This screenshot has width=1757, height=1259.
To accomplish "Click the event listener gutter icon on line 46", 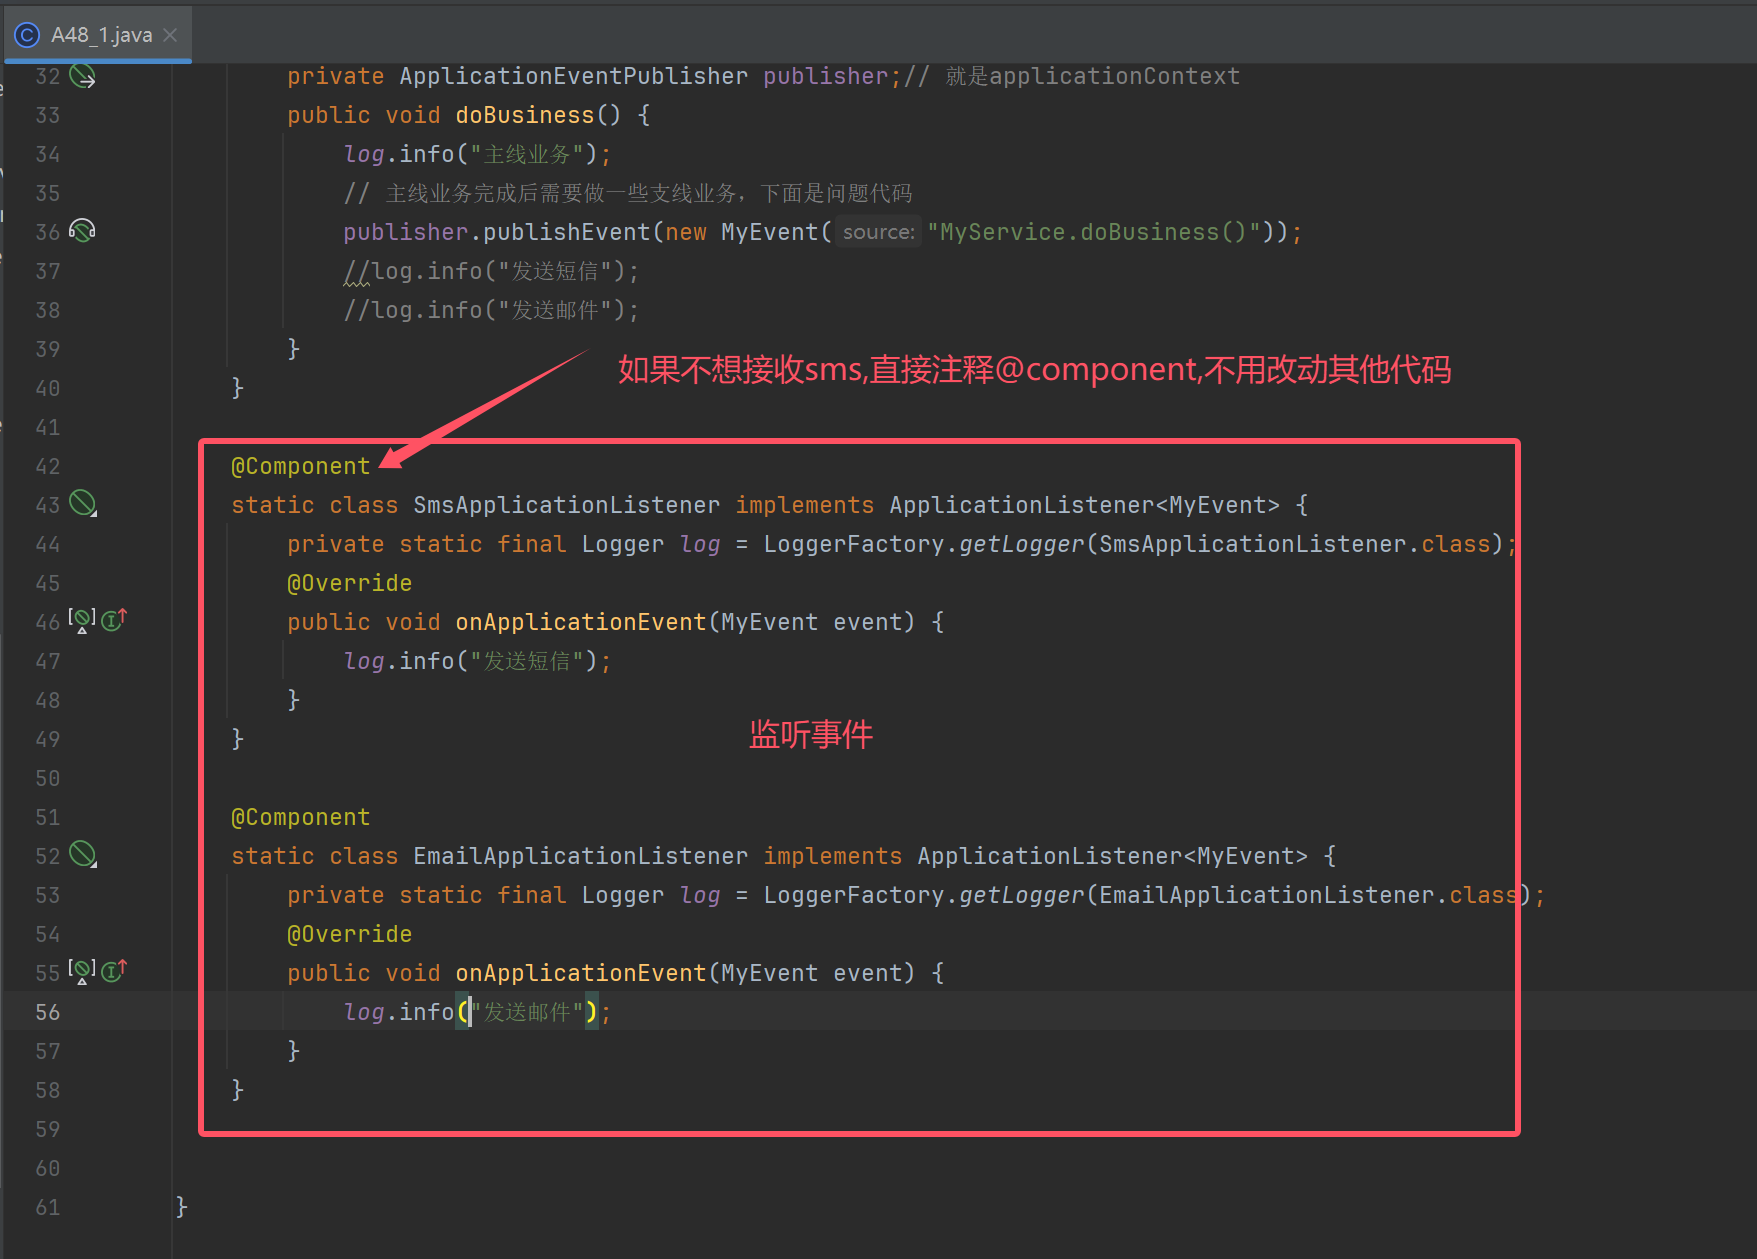I will [82, 620].
